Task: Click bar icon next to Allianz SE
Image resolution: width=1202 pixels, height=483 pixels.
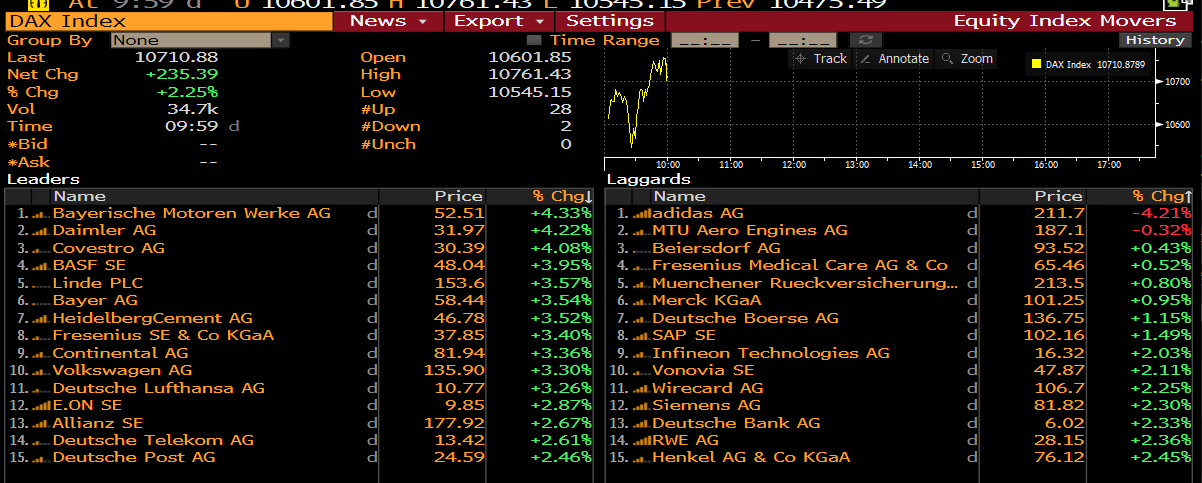Action: pyautogui.click(x=40, y=424)
